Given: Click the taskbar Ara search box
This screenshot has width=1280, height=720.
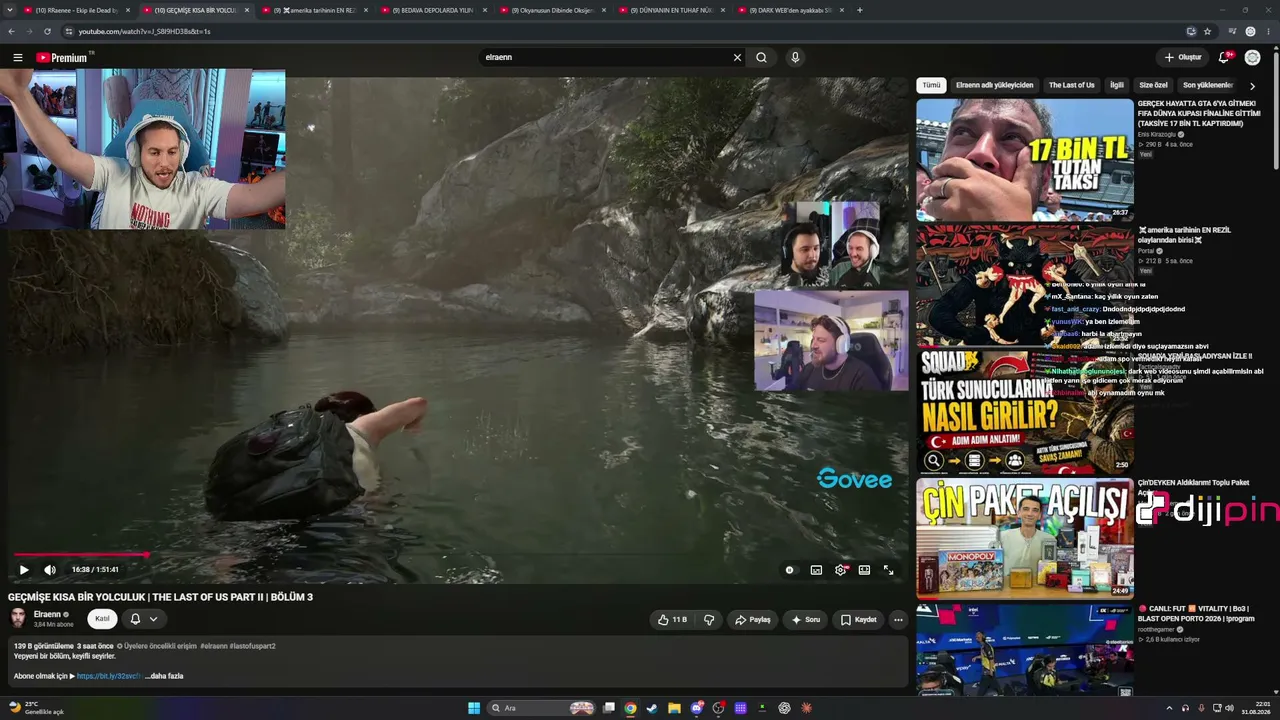Looking at the screenshot, I should pyautogui.click(x=542, y=708).
